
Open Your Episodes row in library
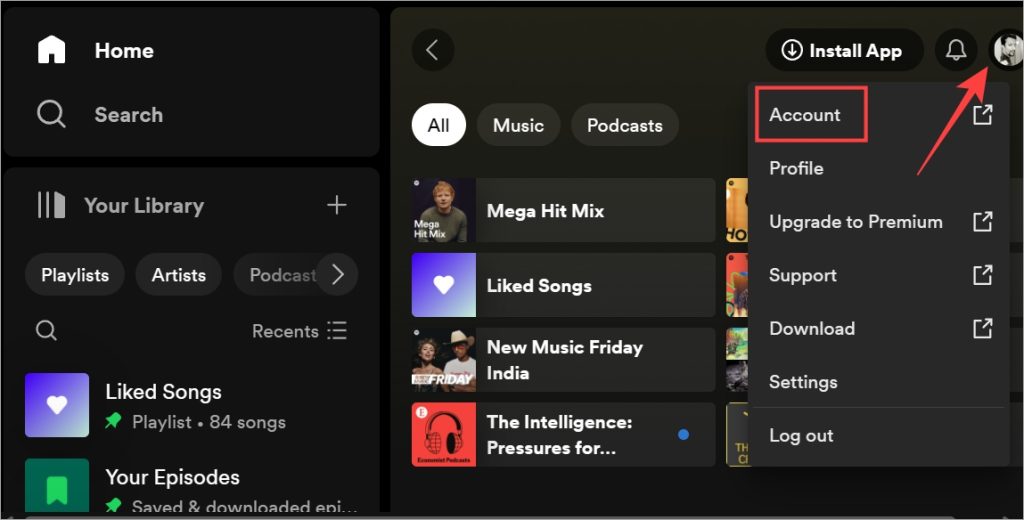191,485
